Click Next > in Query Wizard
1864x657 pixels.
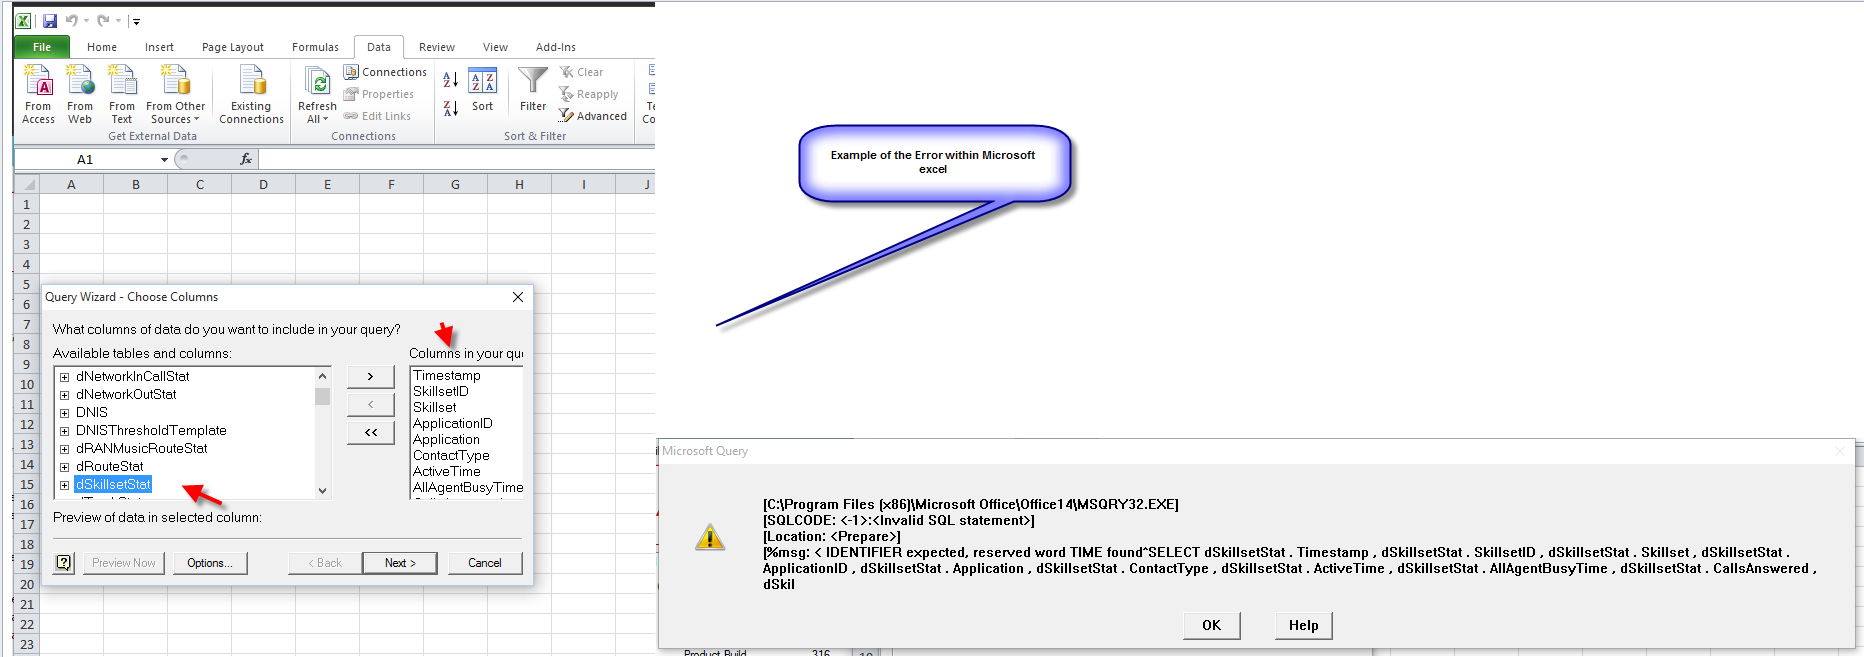click(400, 563)
